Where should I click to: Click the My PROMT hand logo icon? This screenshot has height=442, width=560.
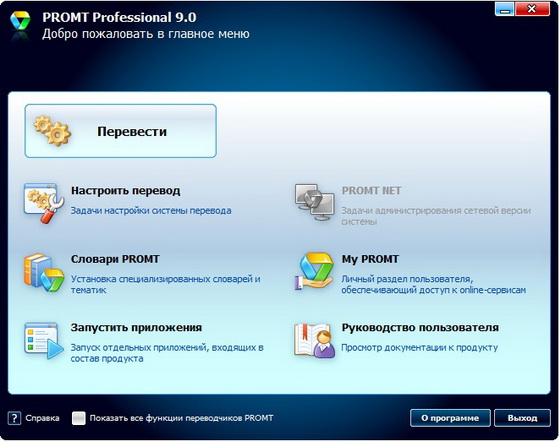point(314,271)
